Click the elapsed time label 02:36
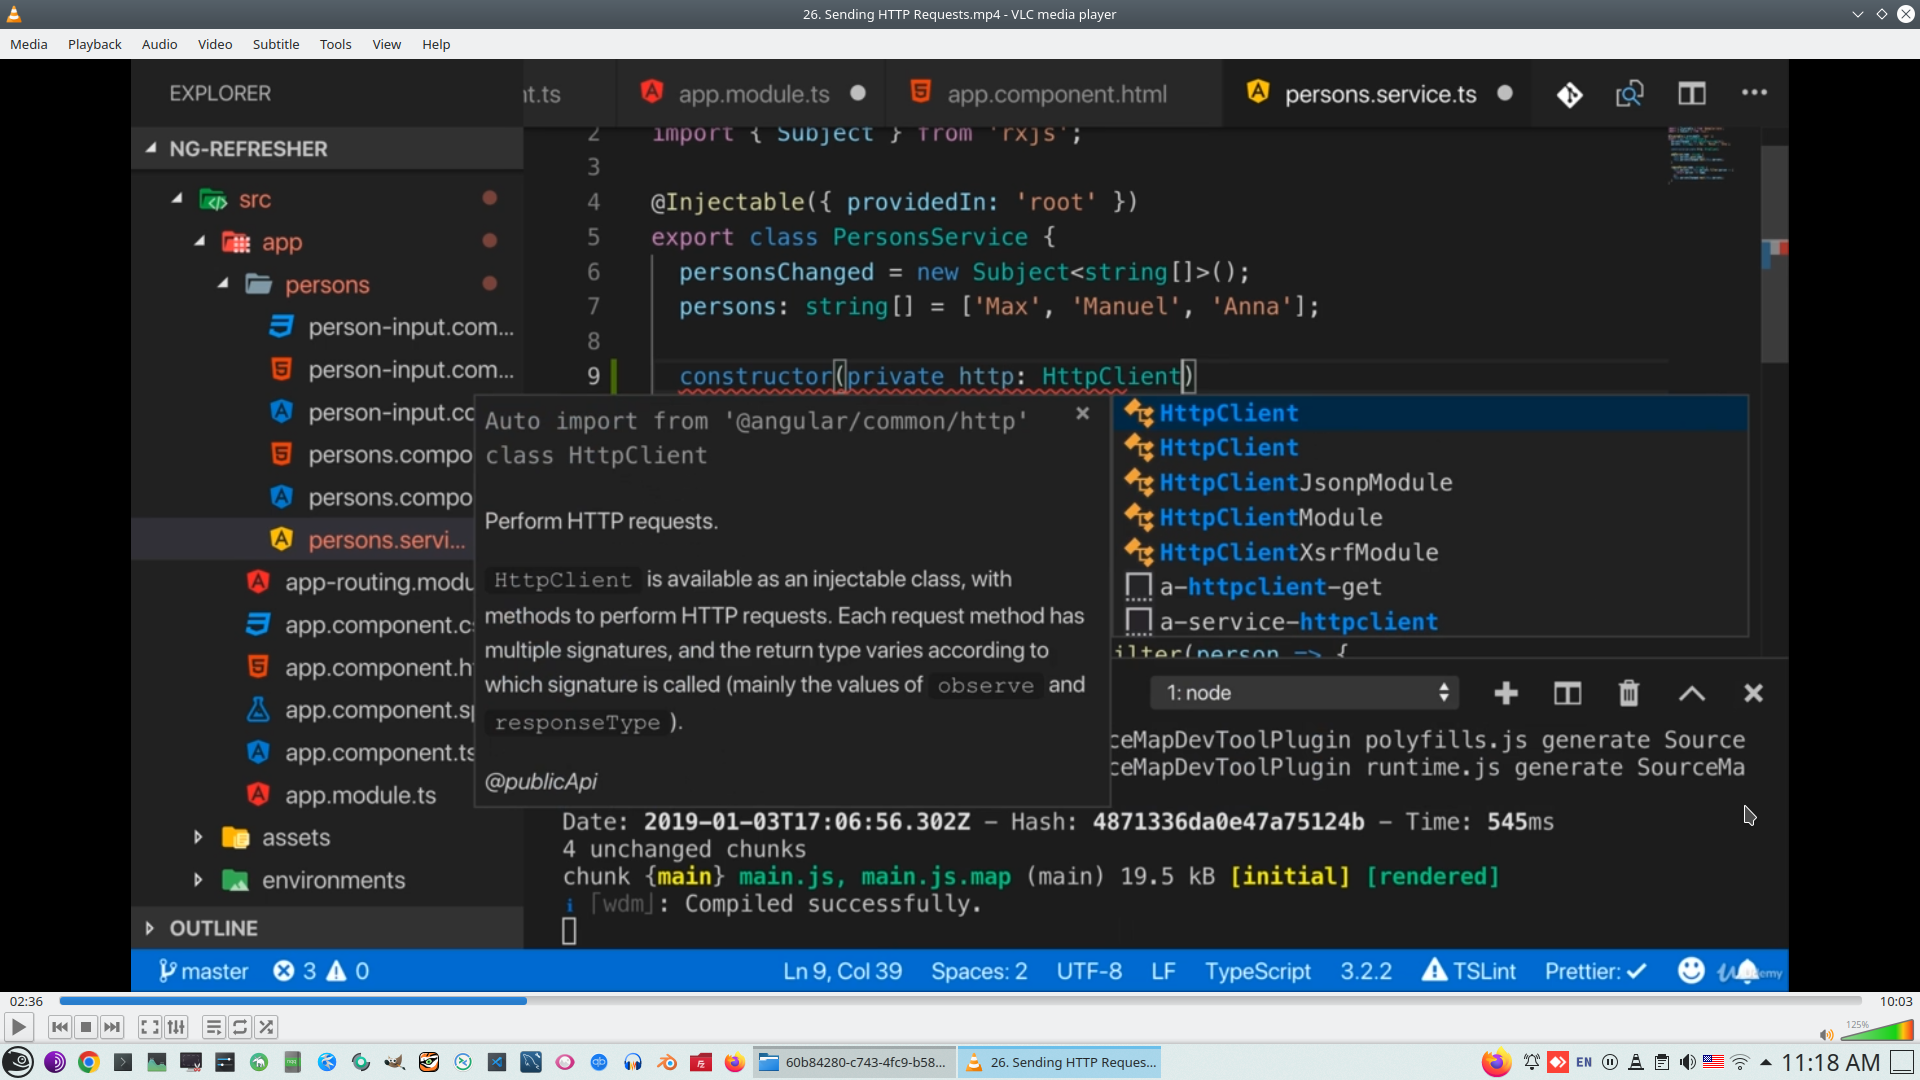This screenshot has width=1920, height=1080. [26, 1001]
